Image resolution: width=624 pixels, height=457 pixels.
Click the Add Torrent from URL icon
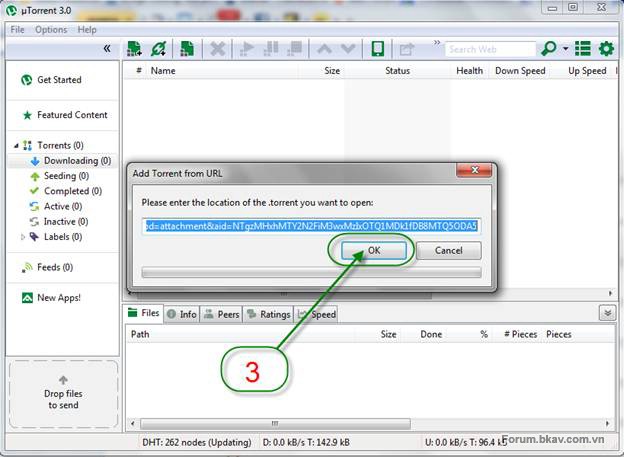(x=158, y=48)
